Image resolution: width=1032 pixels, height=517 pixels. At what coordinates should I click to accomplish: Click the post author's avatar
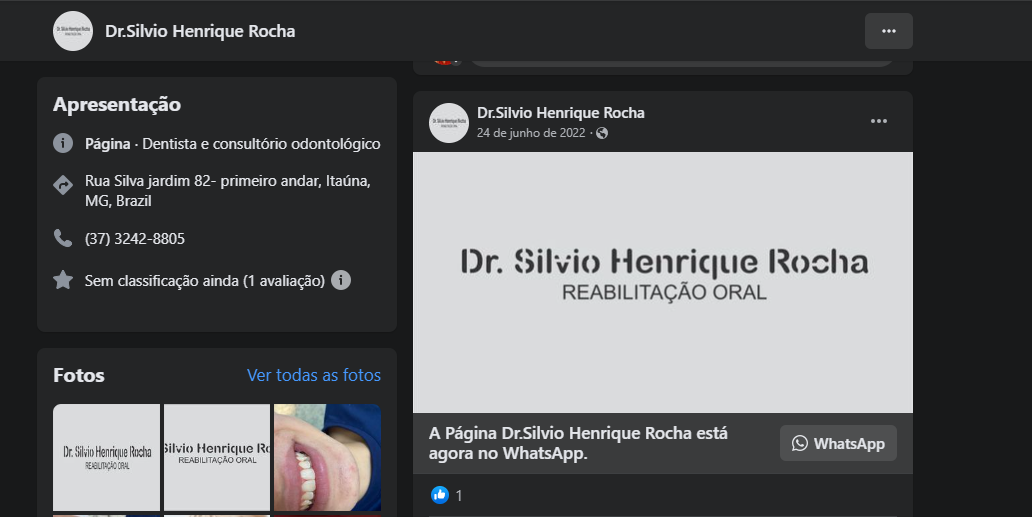(x=449, y=122)
